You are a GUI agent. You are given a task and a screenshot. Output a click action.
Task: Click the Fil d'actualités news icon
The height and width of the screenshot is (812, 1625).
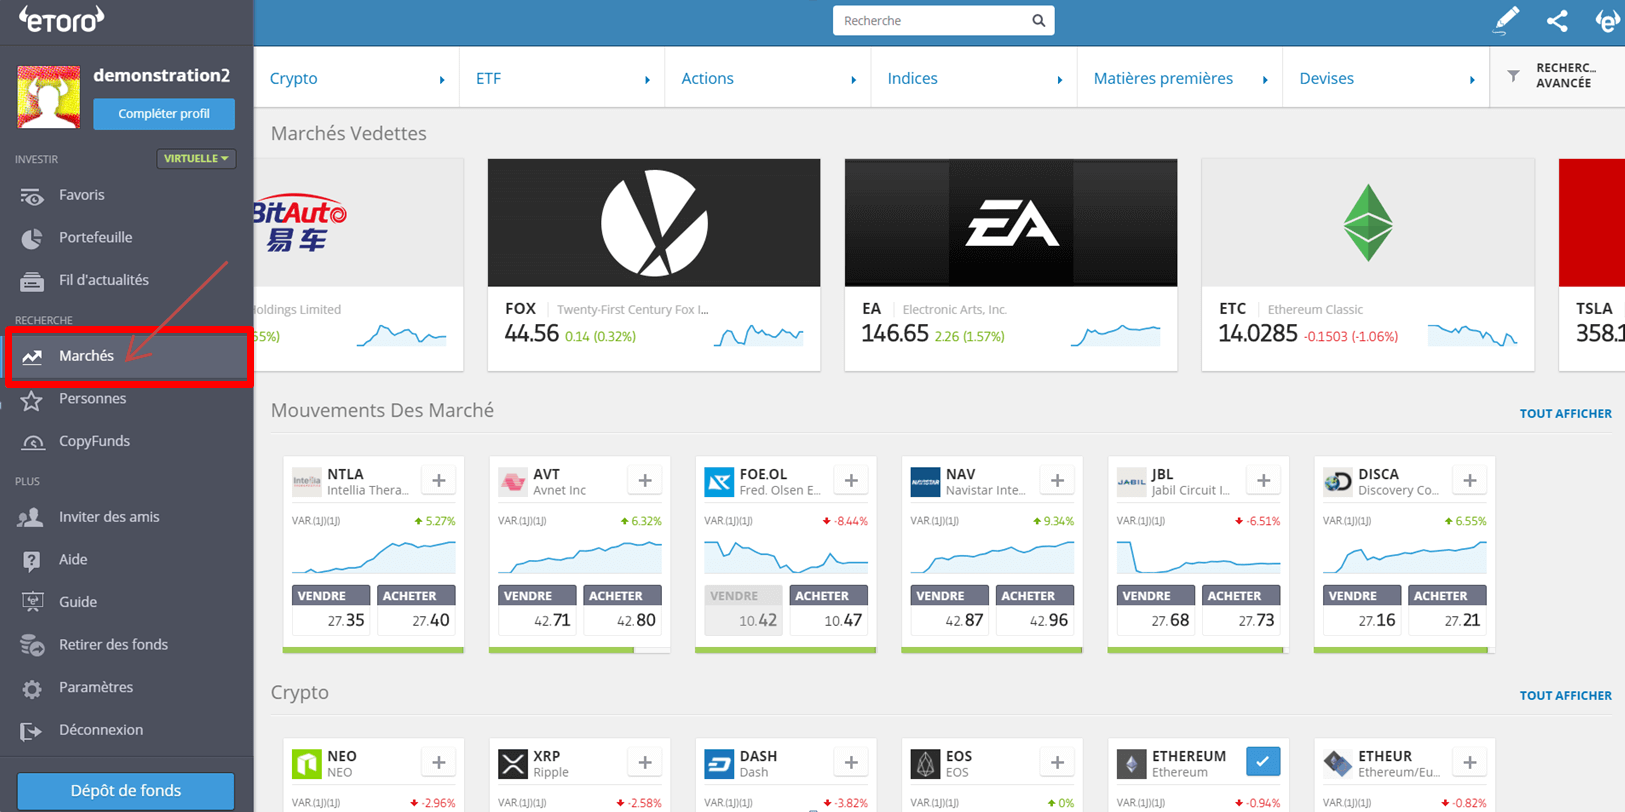tap(32, 281)
